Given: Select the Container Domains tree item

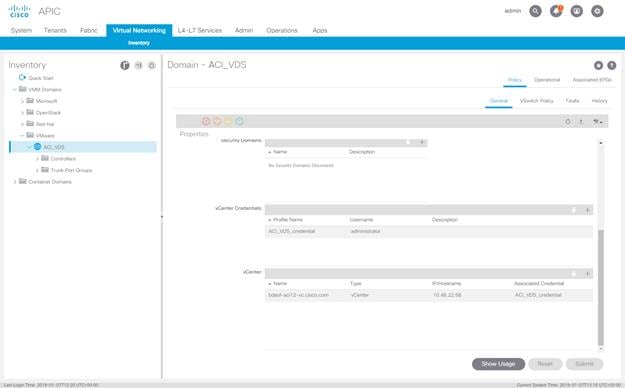Looking at the screenshot, I should [x=50, y=182].
